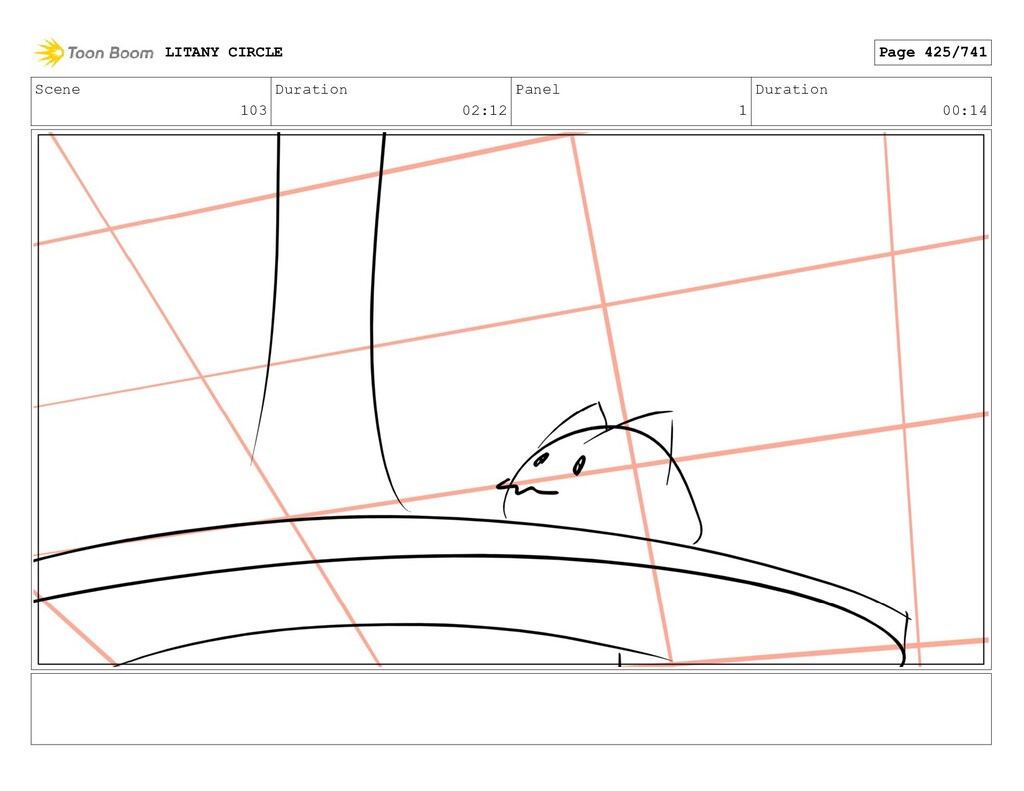The image size is (1024, 791).
Task: Click scene number 103
Action: click(253, 110)
